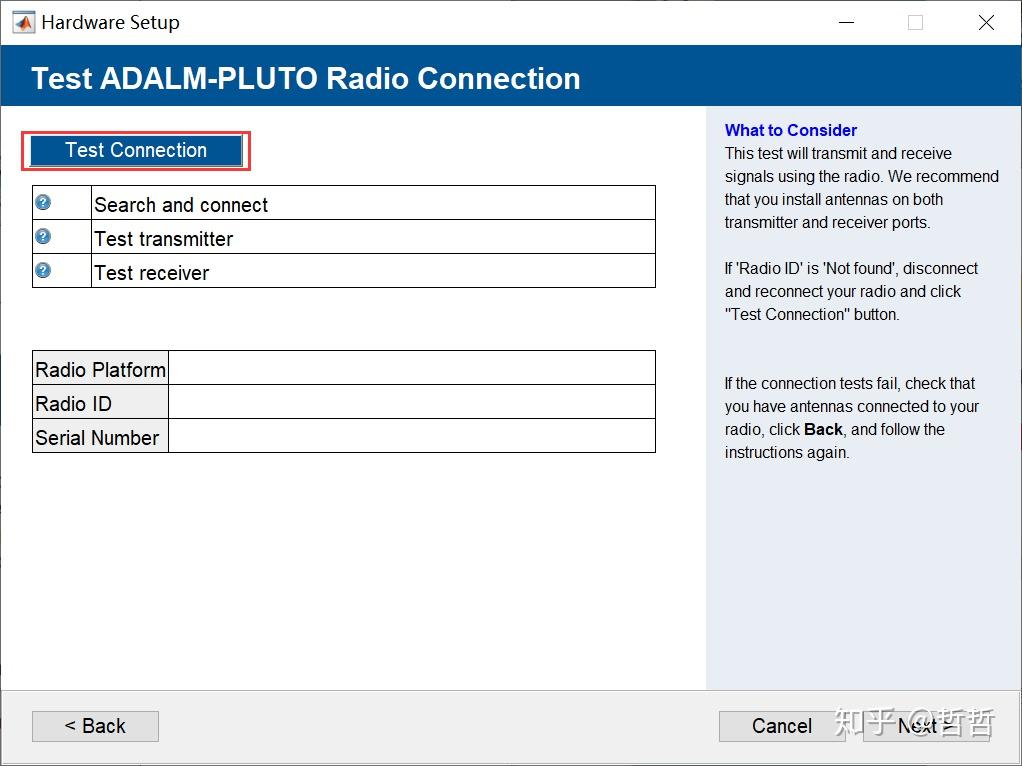
Task: Click the Test ADALM-PLUTO Radio Connection title banner
Action: point(510,76)
